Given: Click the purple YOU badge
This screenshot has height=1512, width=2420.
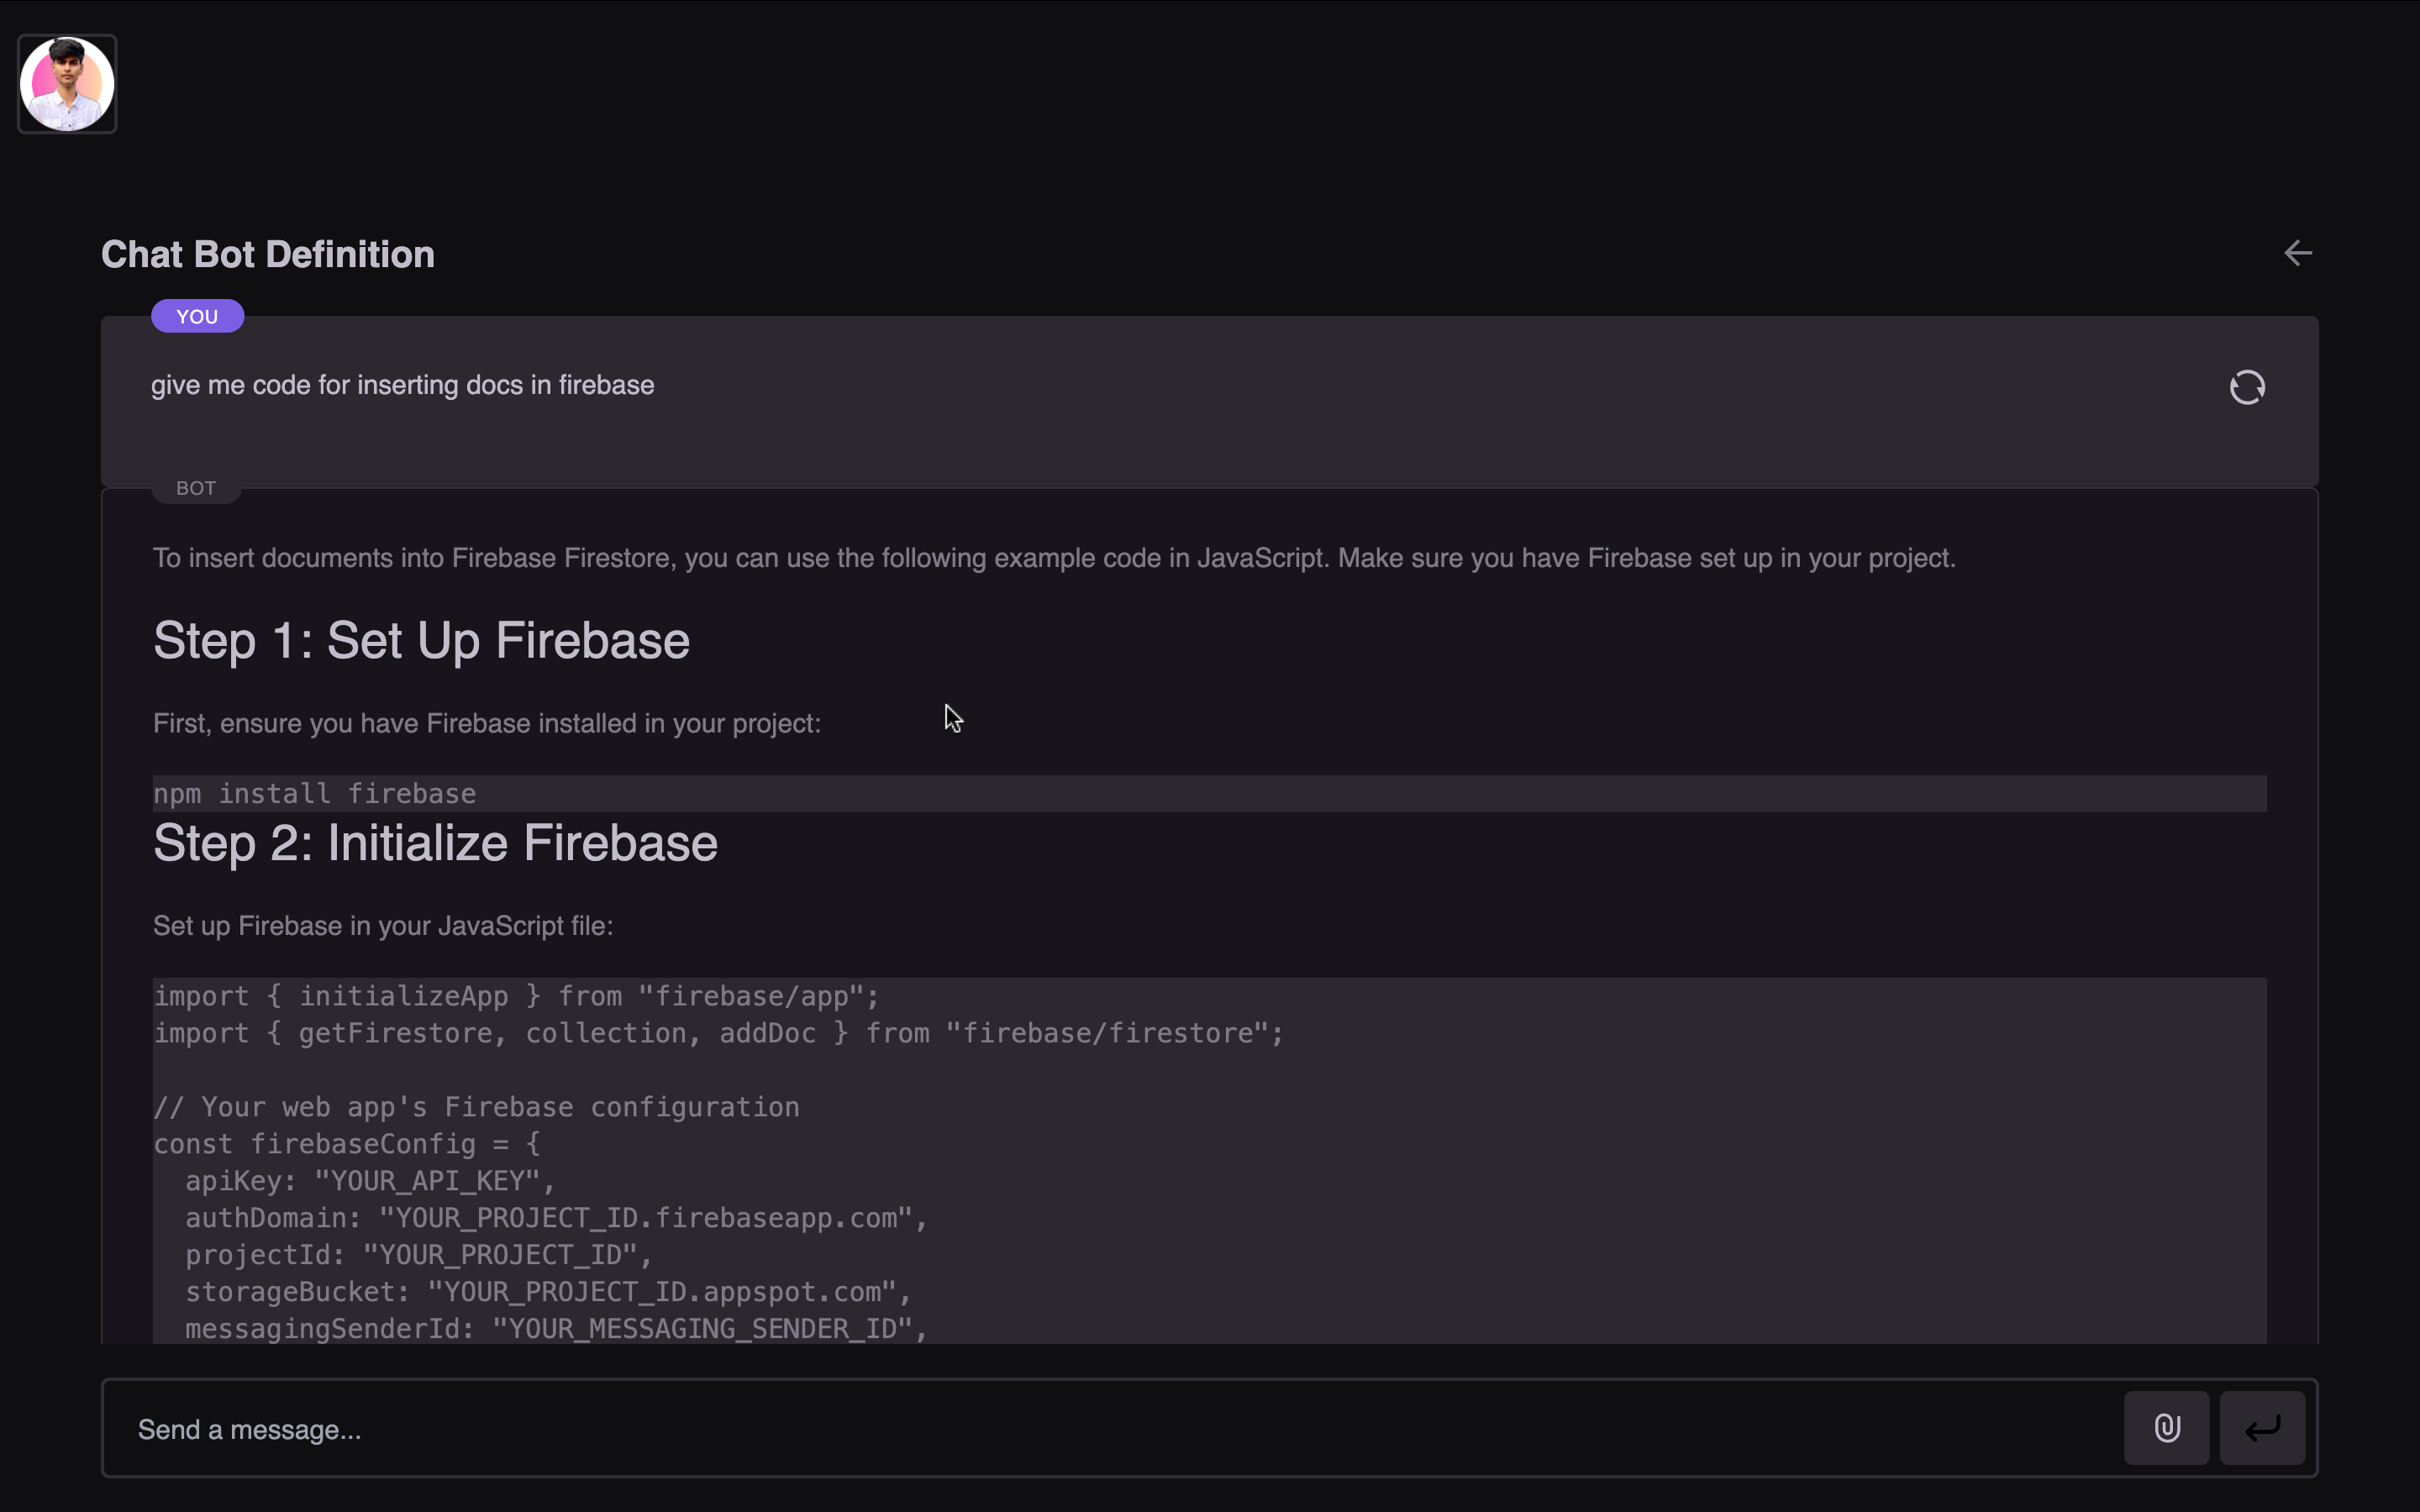Looking at the screenshot, I should coord(197,316).
